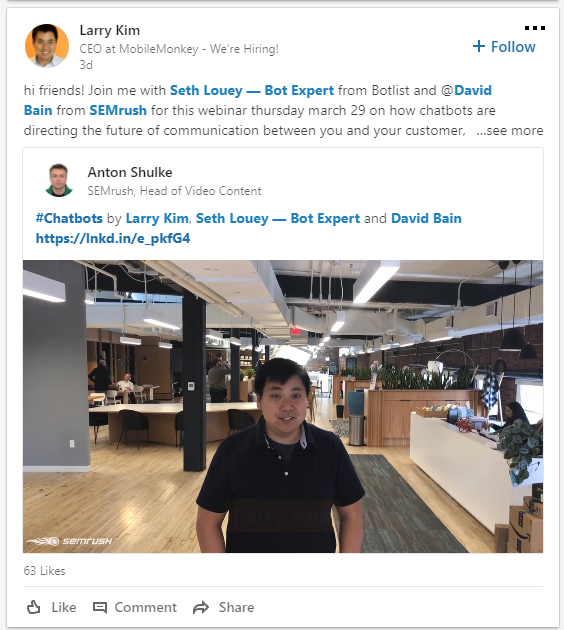Open the lnkd.in/e_pkfG4 link

click(x=113, y=238)
